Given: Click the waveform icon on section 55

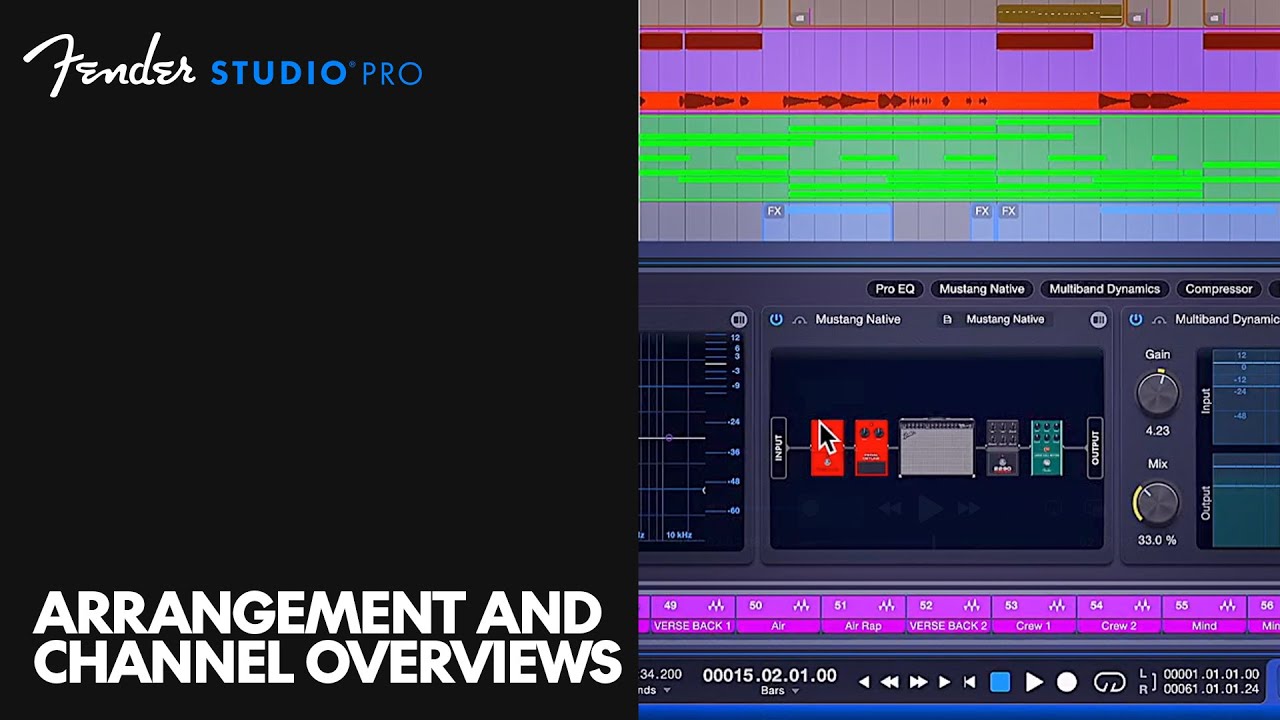Looking at the screenshot, I should coord(1227,606).
